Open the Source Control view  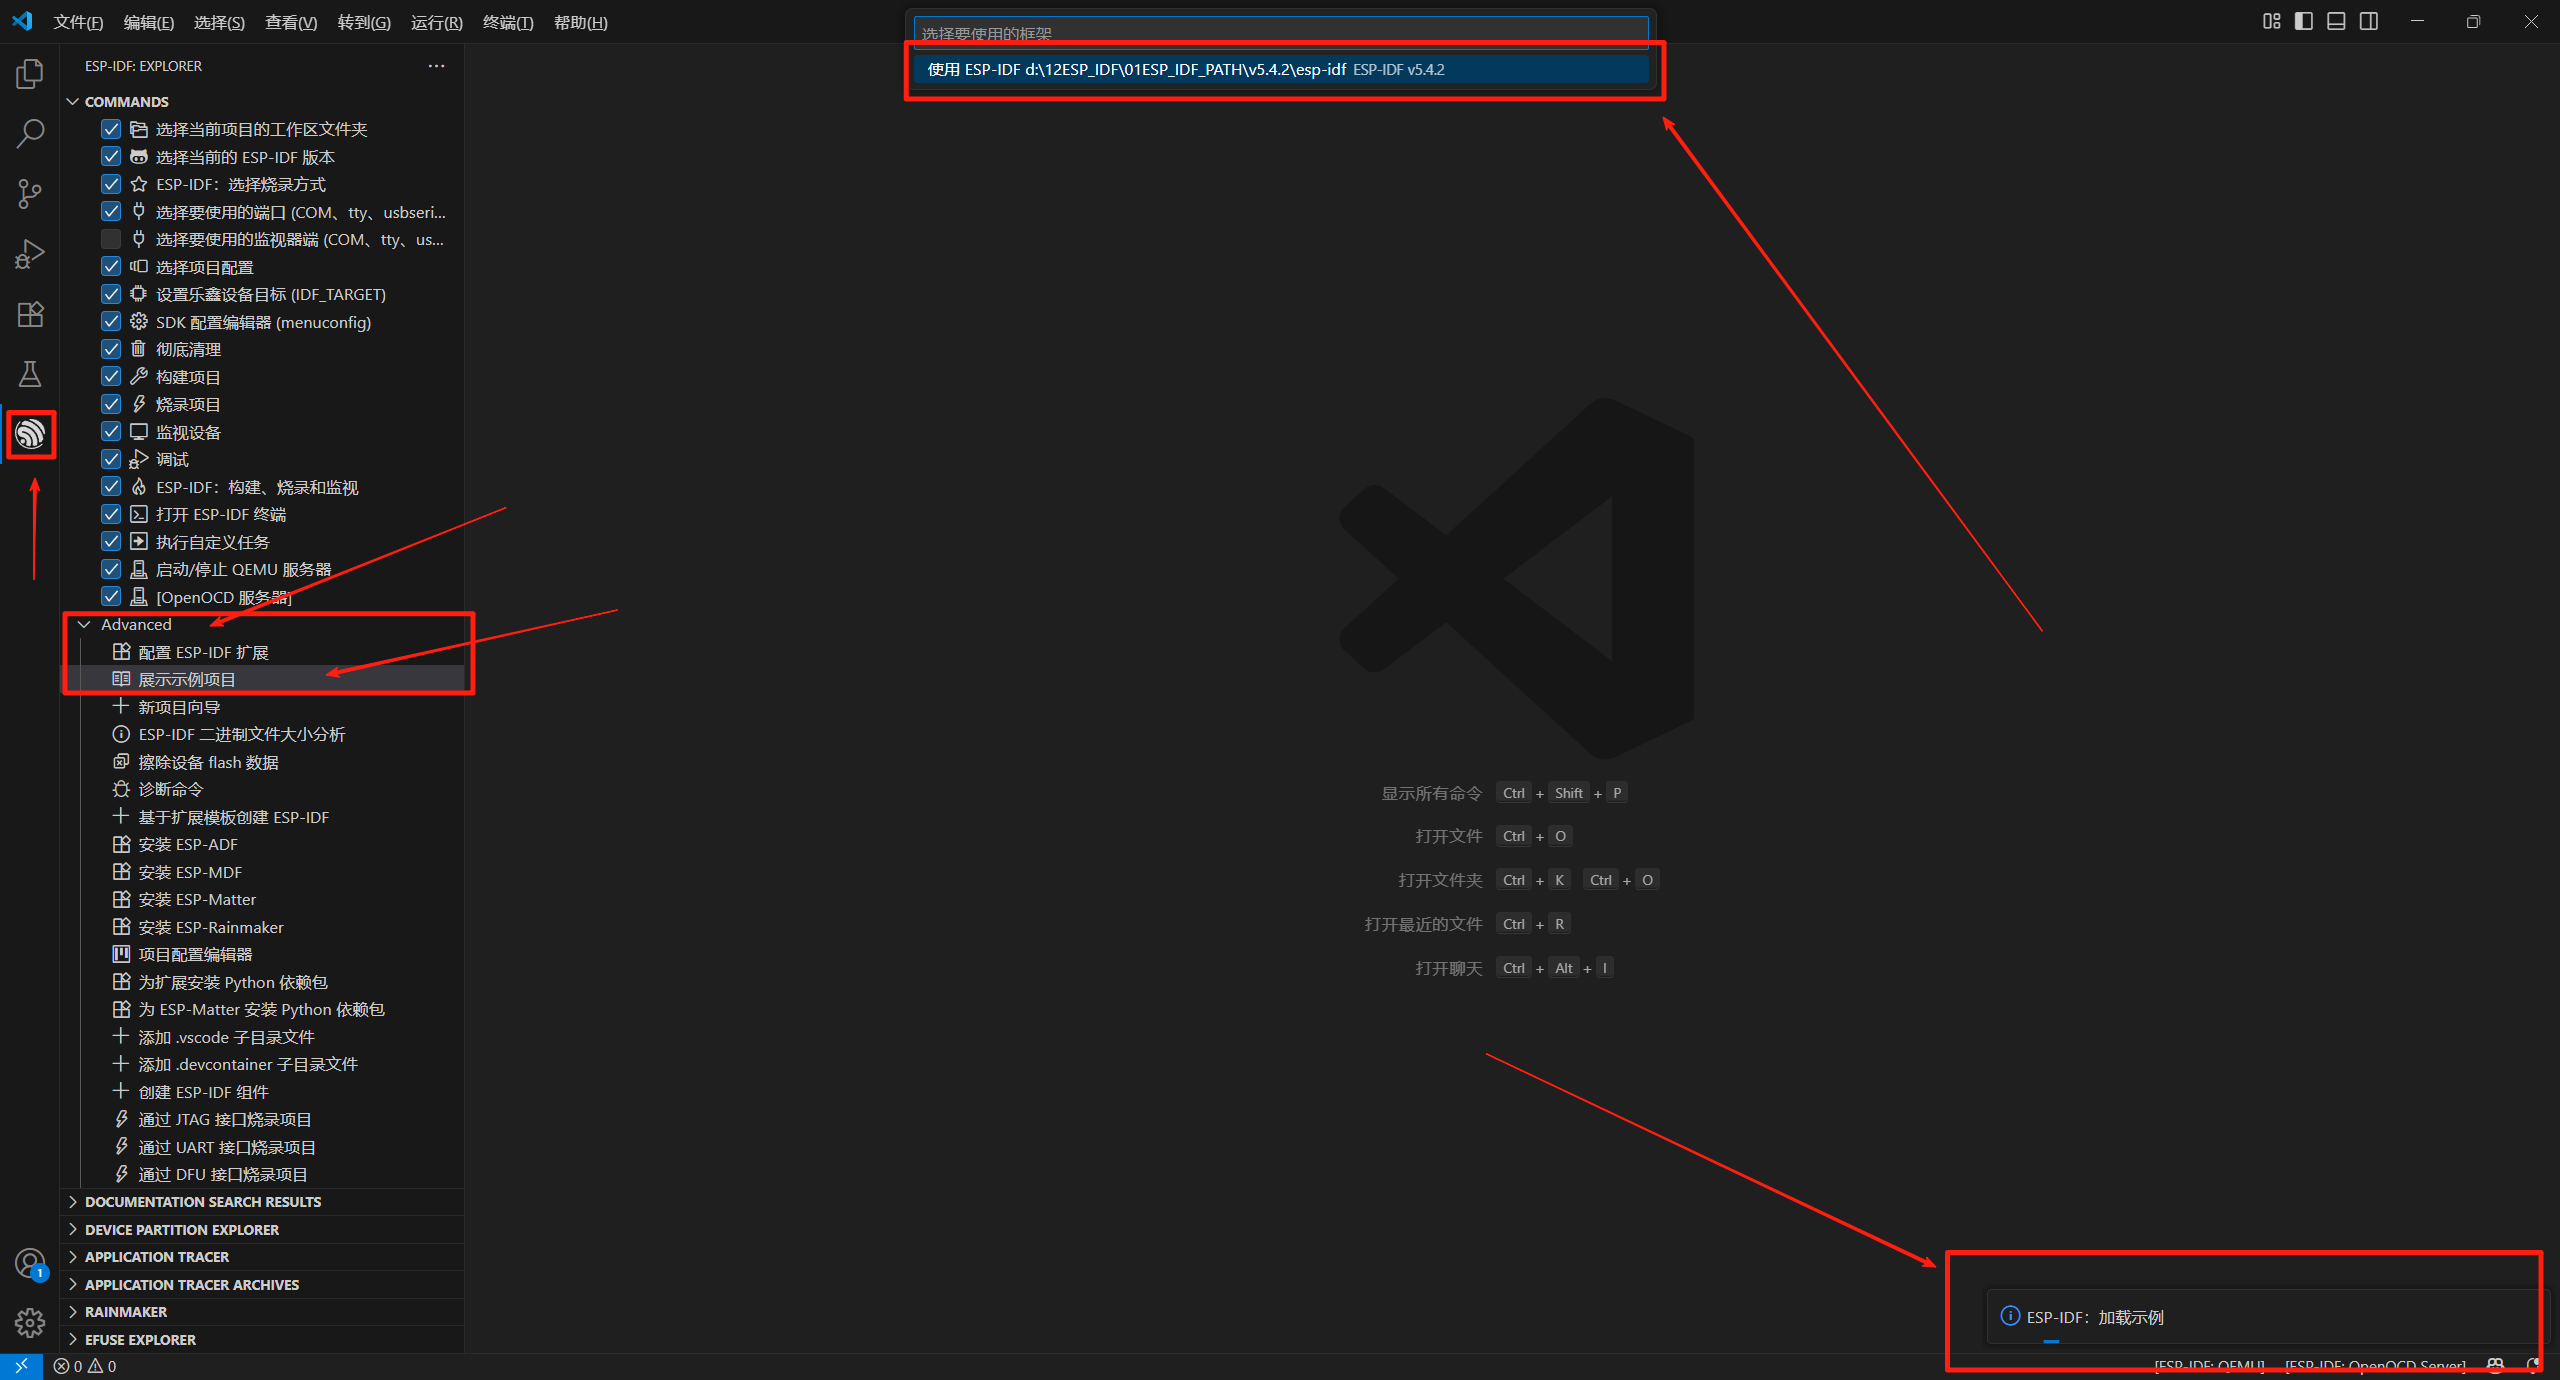pos(30,193)
